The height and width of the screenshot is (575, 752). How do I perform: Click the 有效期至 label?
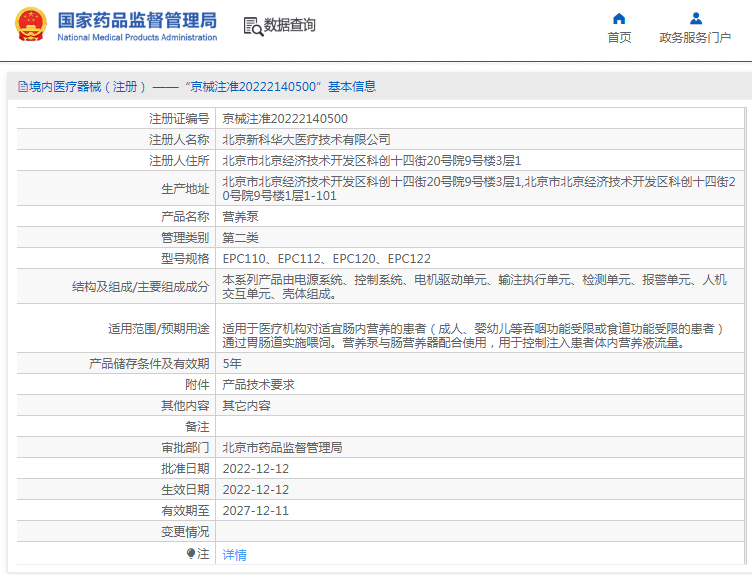185,511
